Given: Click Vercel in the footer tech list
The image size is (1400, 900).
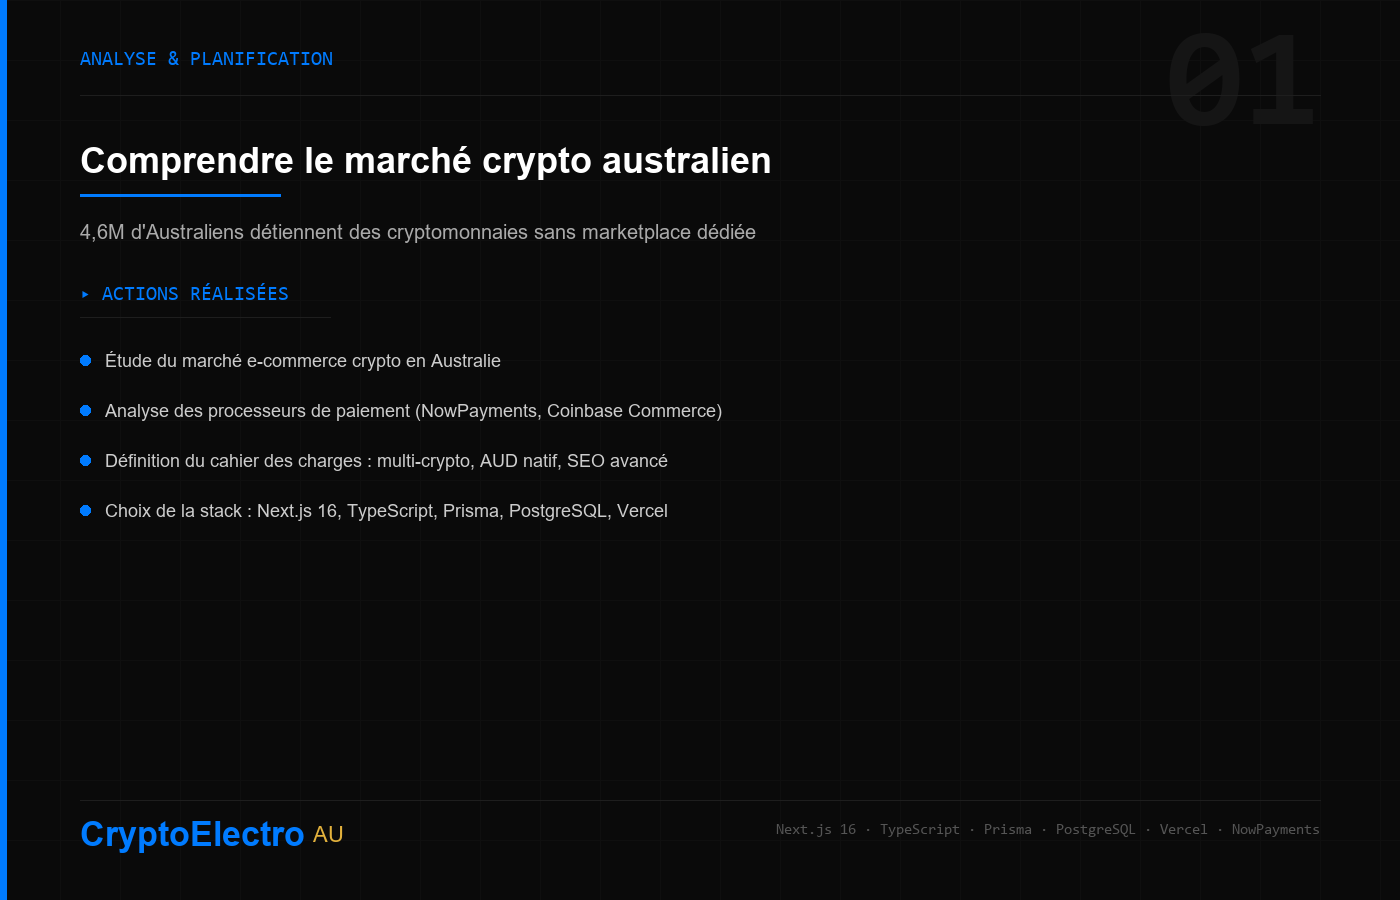Looking at the screenshot, I should click(x=1184, y=830).
